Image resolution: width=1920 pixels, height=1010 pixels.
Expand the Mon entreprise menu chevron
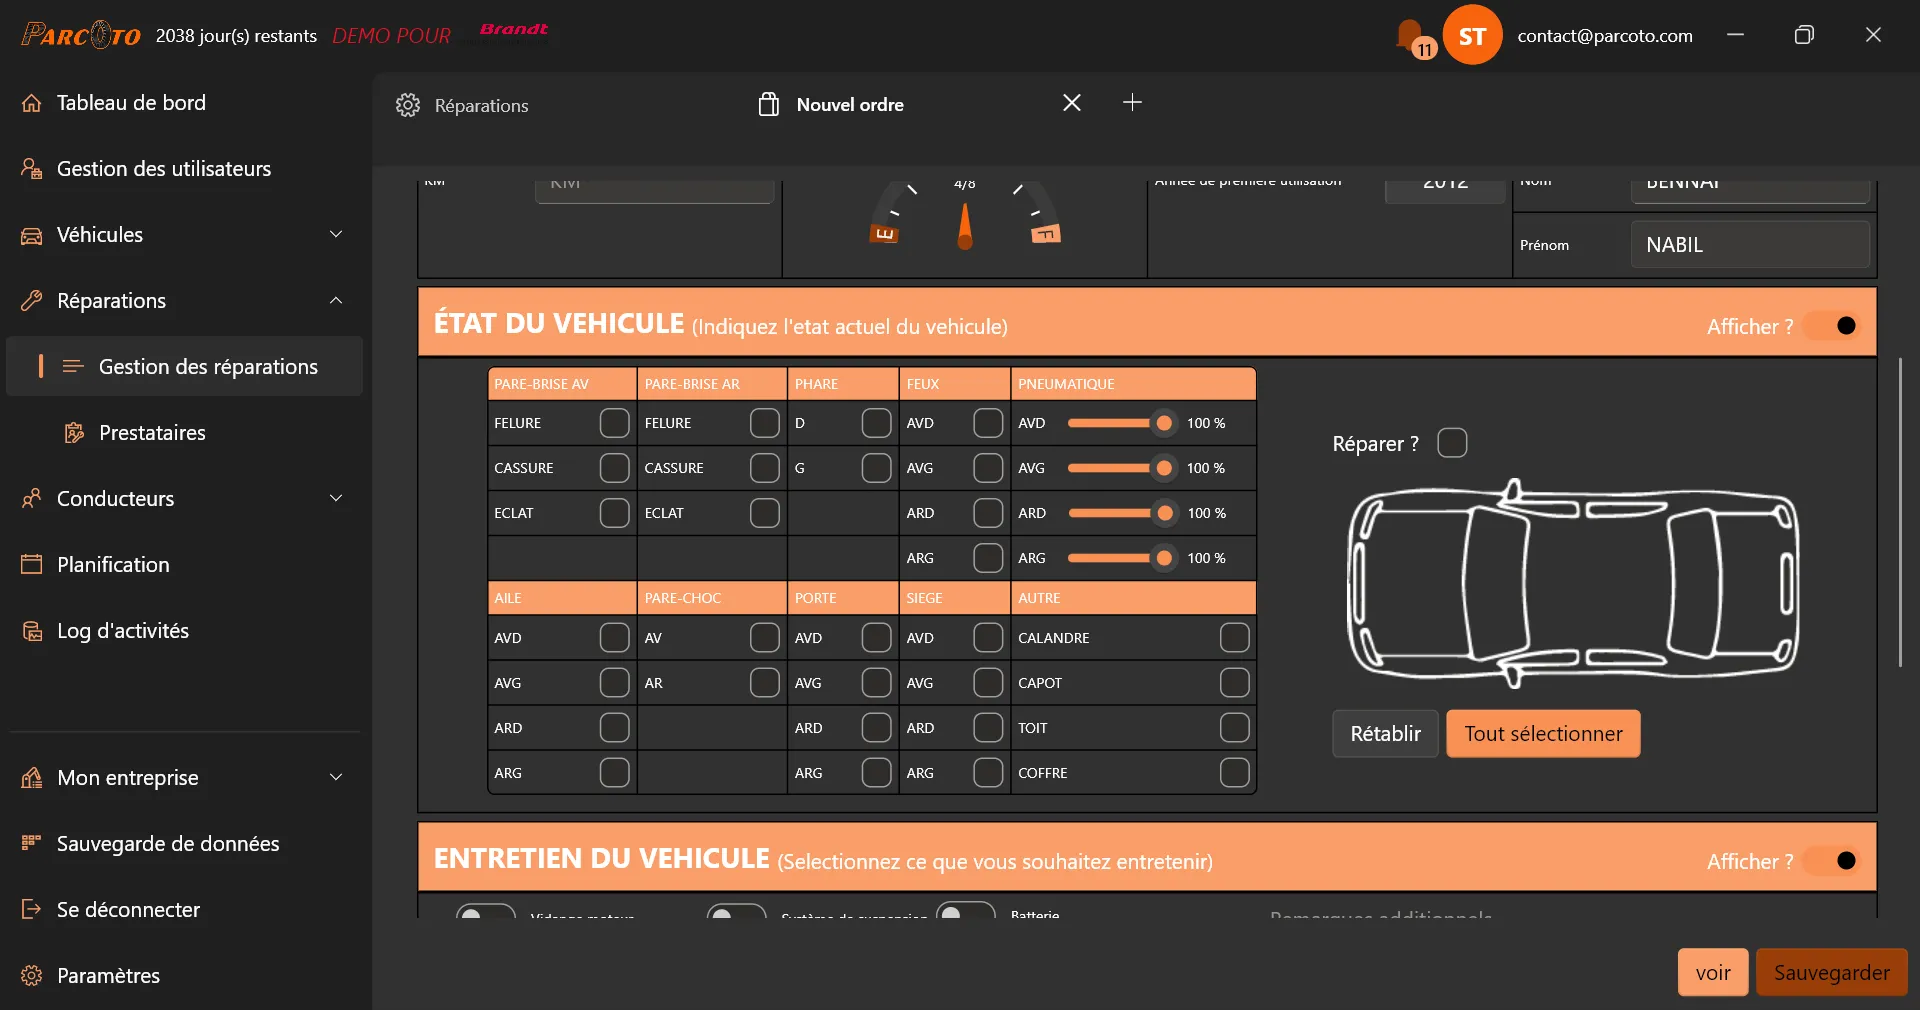pos(336,777)
